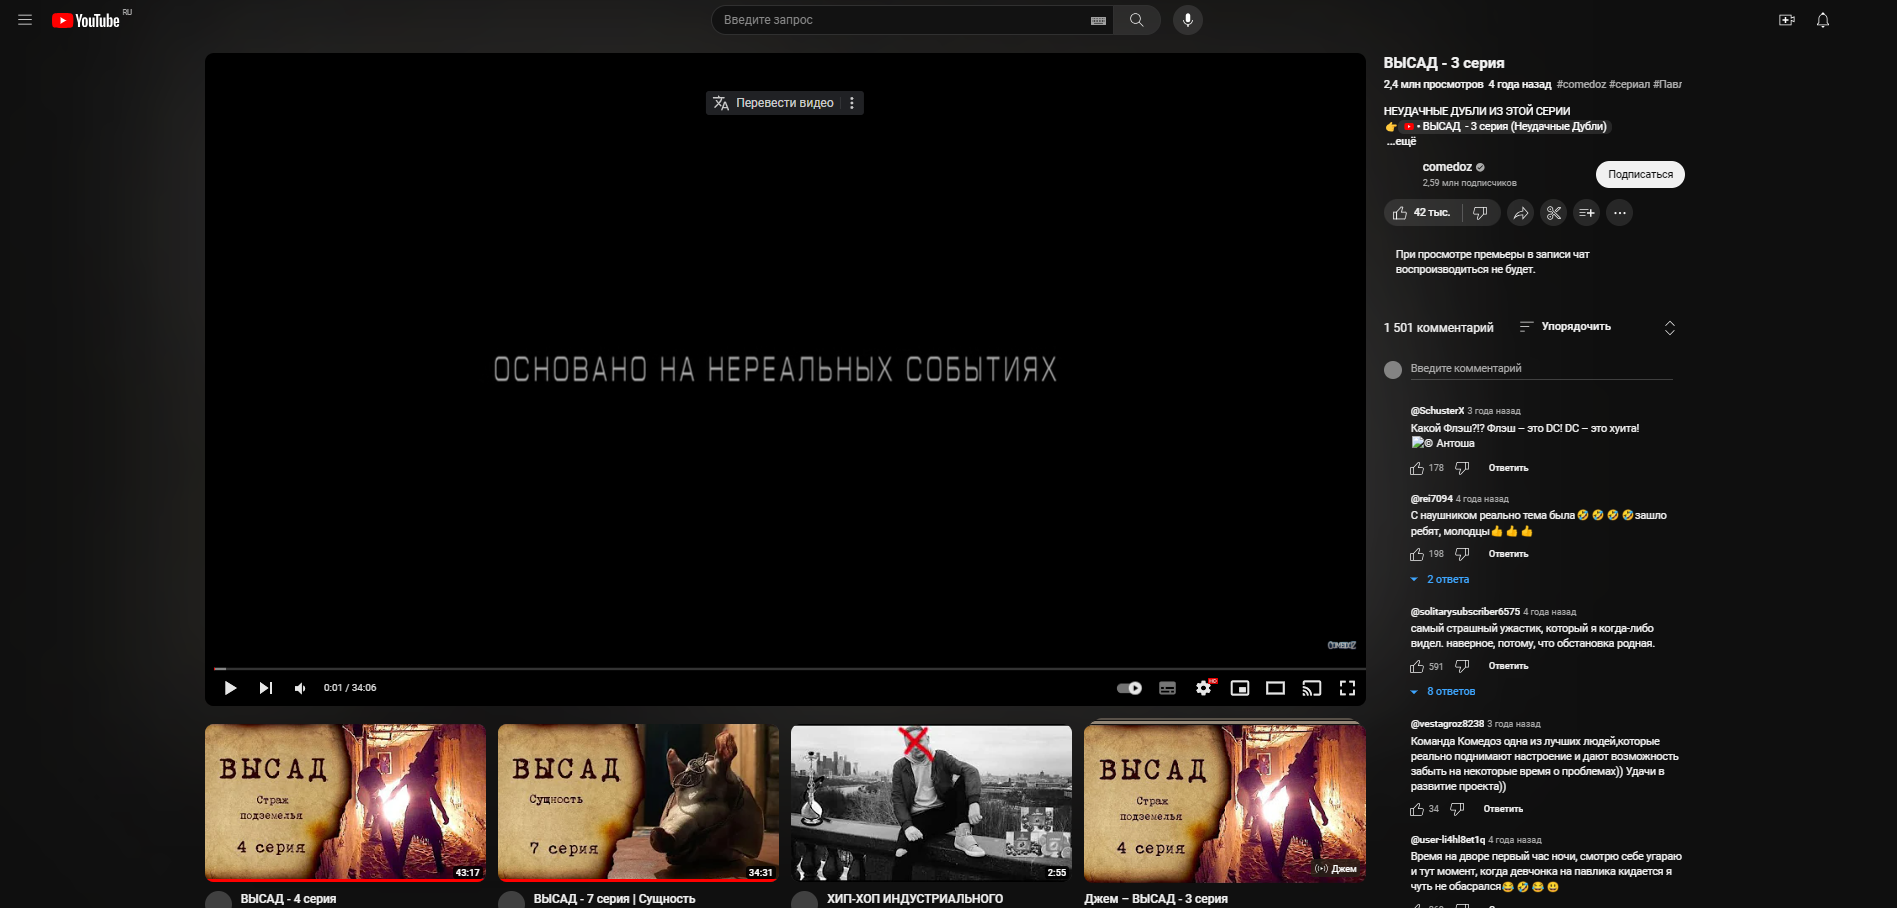Go to the YouTube home logo
Image resolution: width=1897 pixels, height=908 pixels.
click(x=86, y=20)
